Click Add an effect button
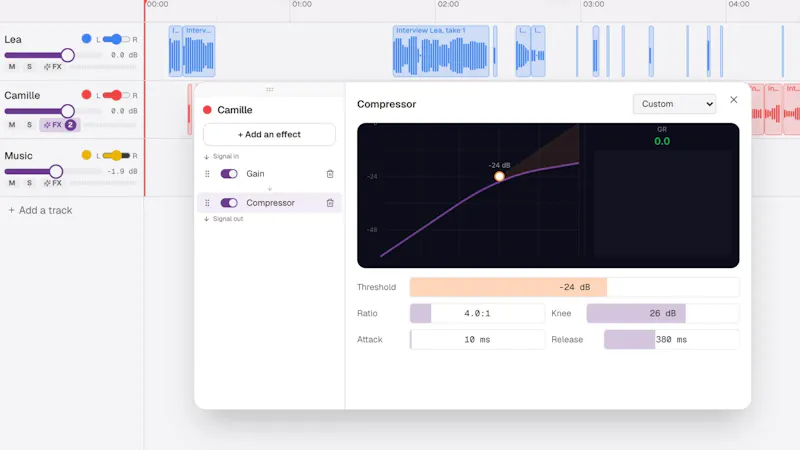This screenshot has height=450, width=800. tap(269, 135)
